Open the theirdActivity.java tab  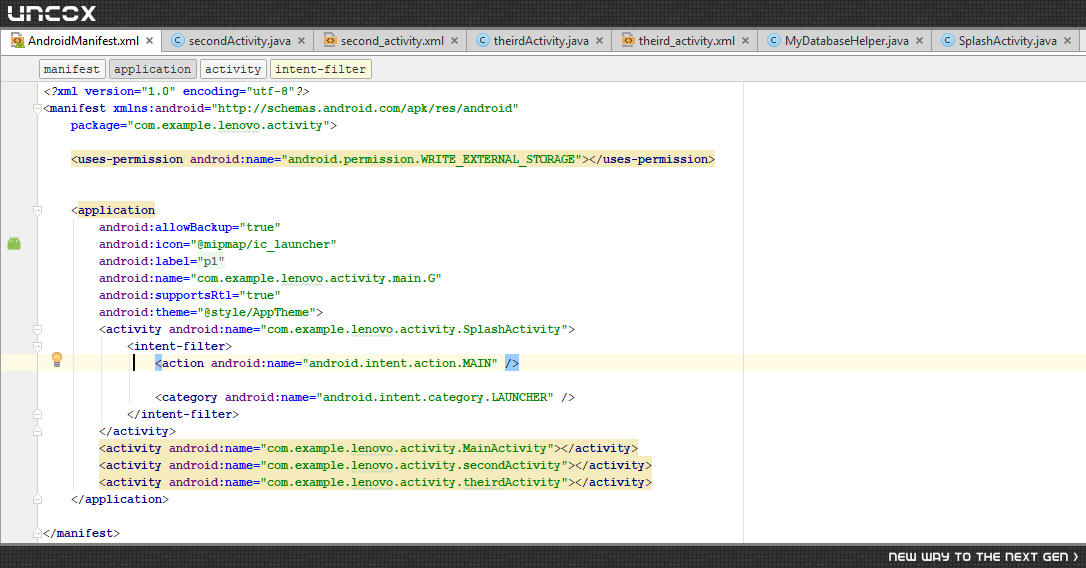tap(541, 41)
